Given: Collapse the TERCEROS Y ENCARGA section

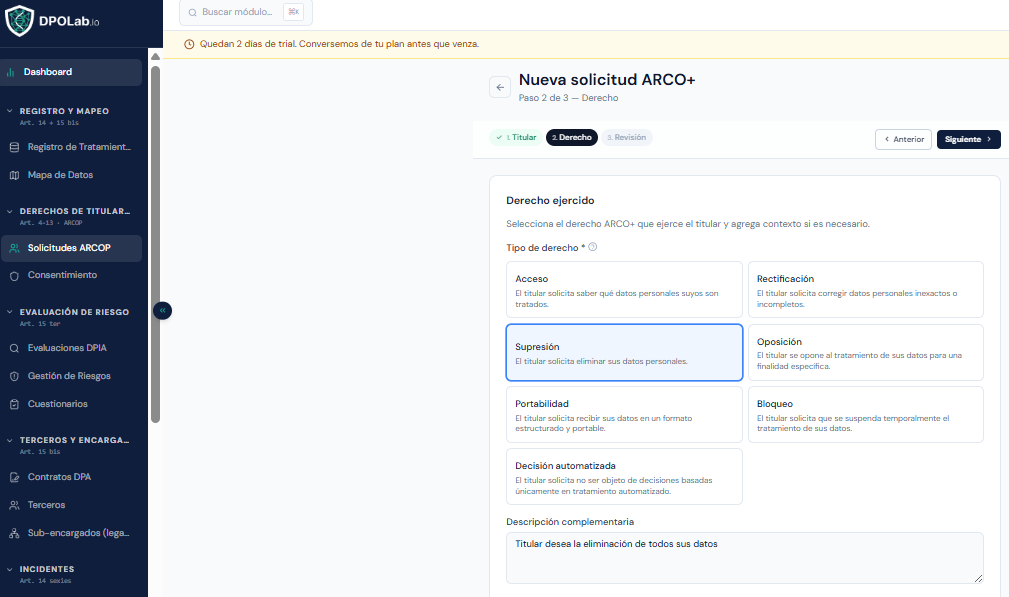Looking at the screenshot, I should 10,441.
